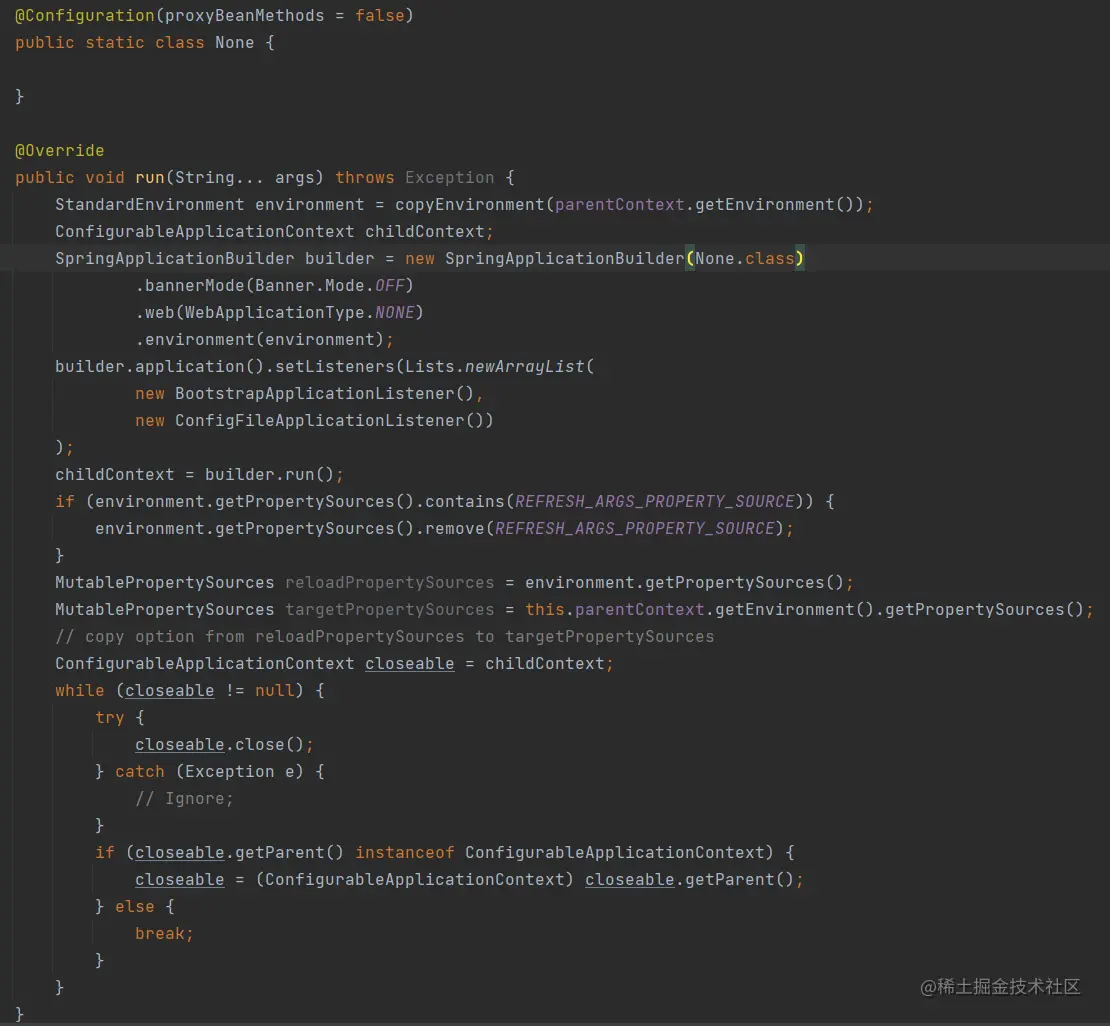
Task: Click the '// copy option from' comment
Action: (x=384, y=637)
